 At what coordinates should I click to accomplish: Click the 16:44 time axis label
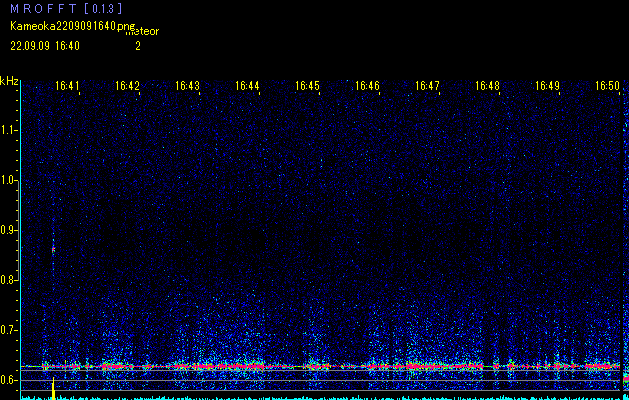(x=247, y=86)
